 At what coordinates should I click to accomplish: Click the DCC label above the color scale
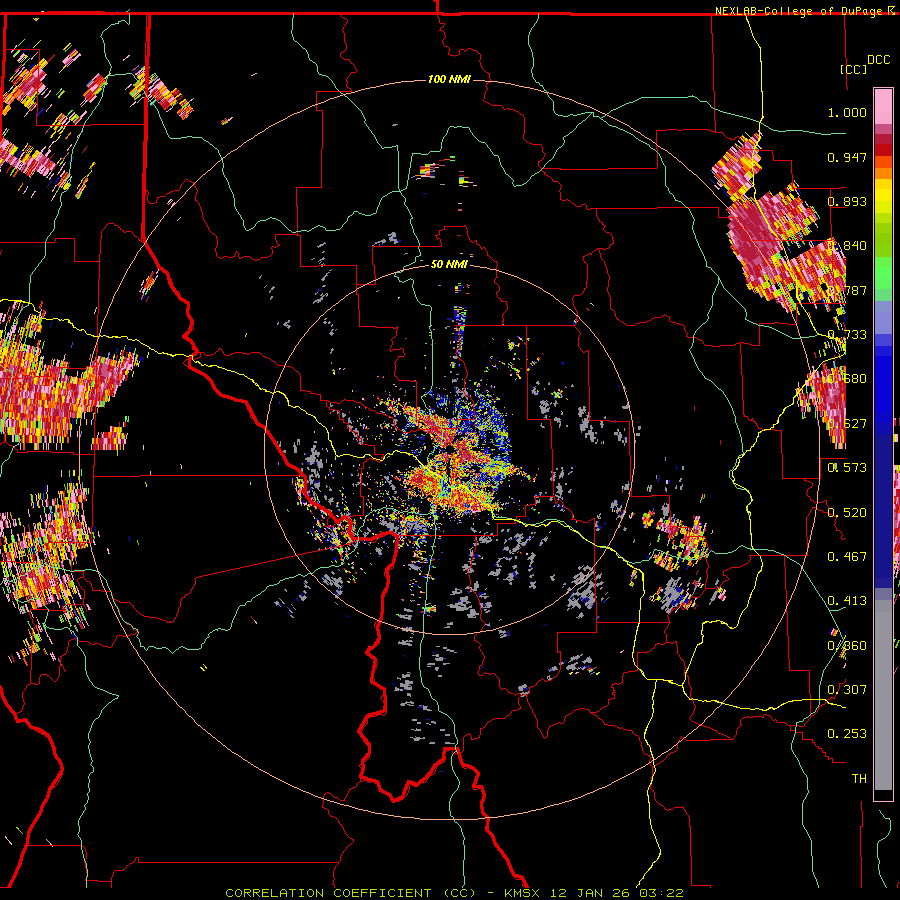tap(879, 60)
